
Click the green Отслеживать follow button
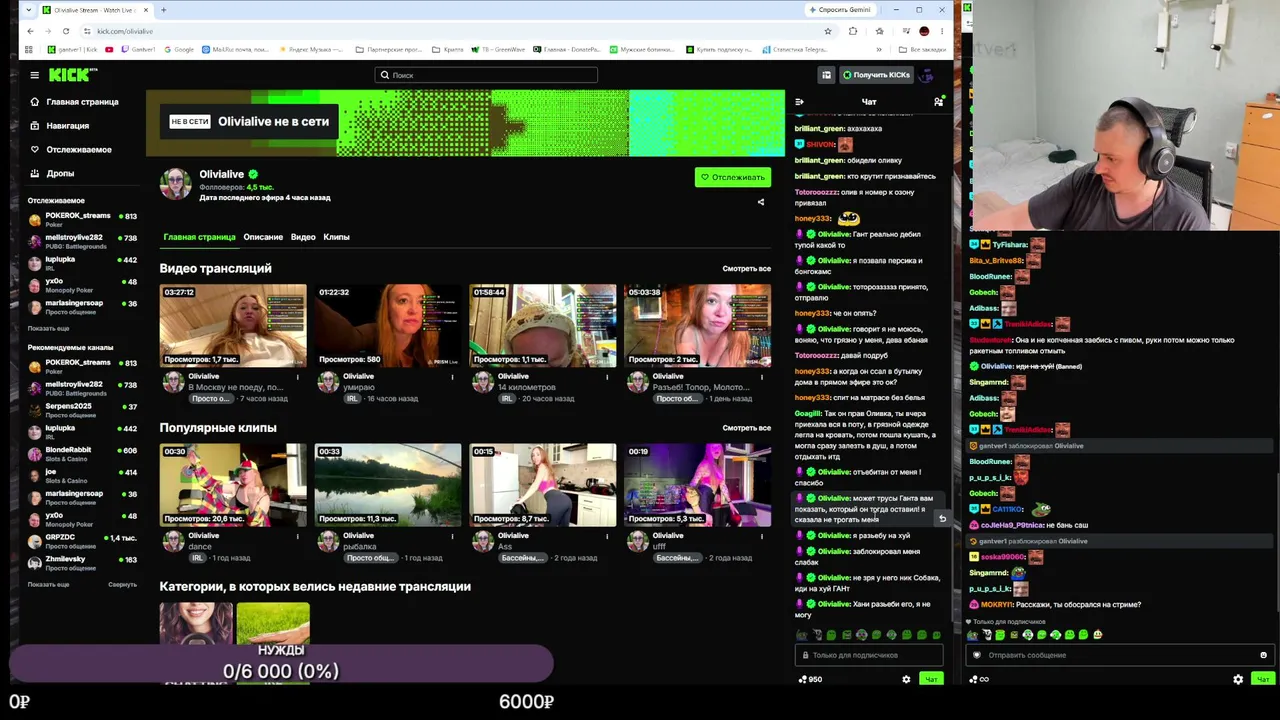click(x=733, y=177)
